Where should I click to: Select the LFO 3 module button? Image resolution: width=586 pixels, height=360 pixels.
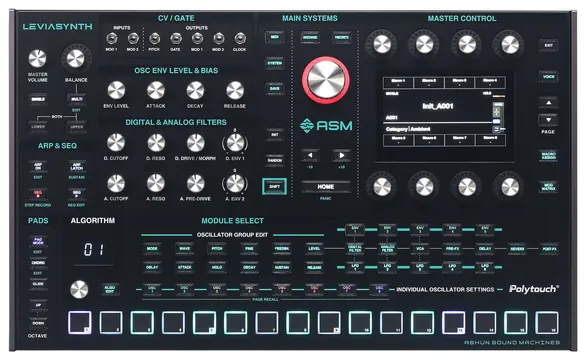click(420, 267)
